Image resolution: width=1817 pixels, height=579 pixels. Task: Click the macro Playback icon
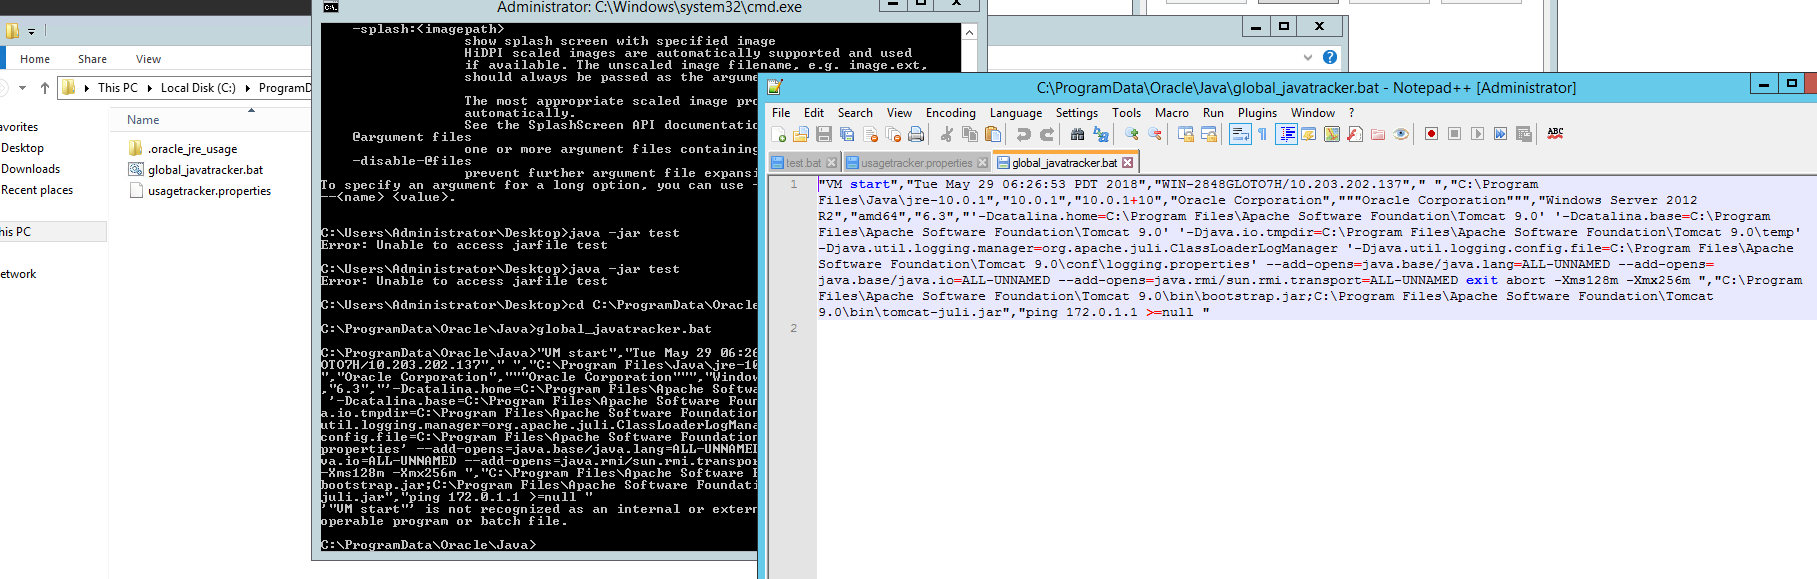(x=1477, y=134)
